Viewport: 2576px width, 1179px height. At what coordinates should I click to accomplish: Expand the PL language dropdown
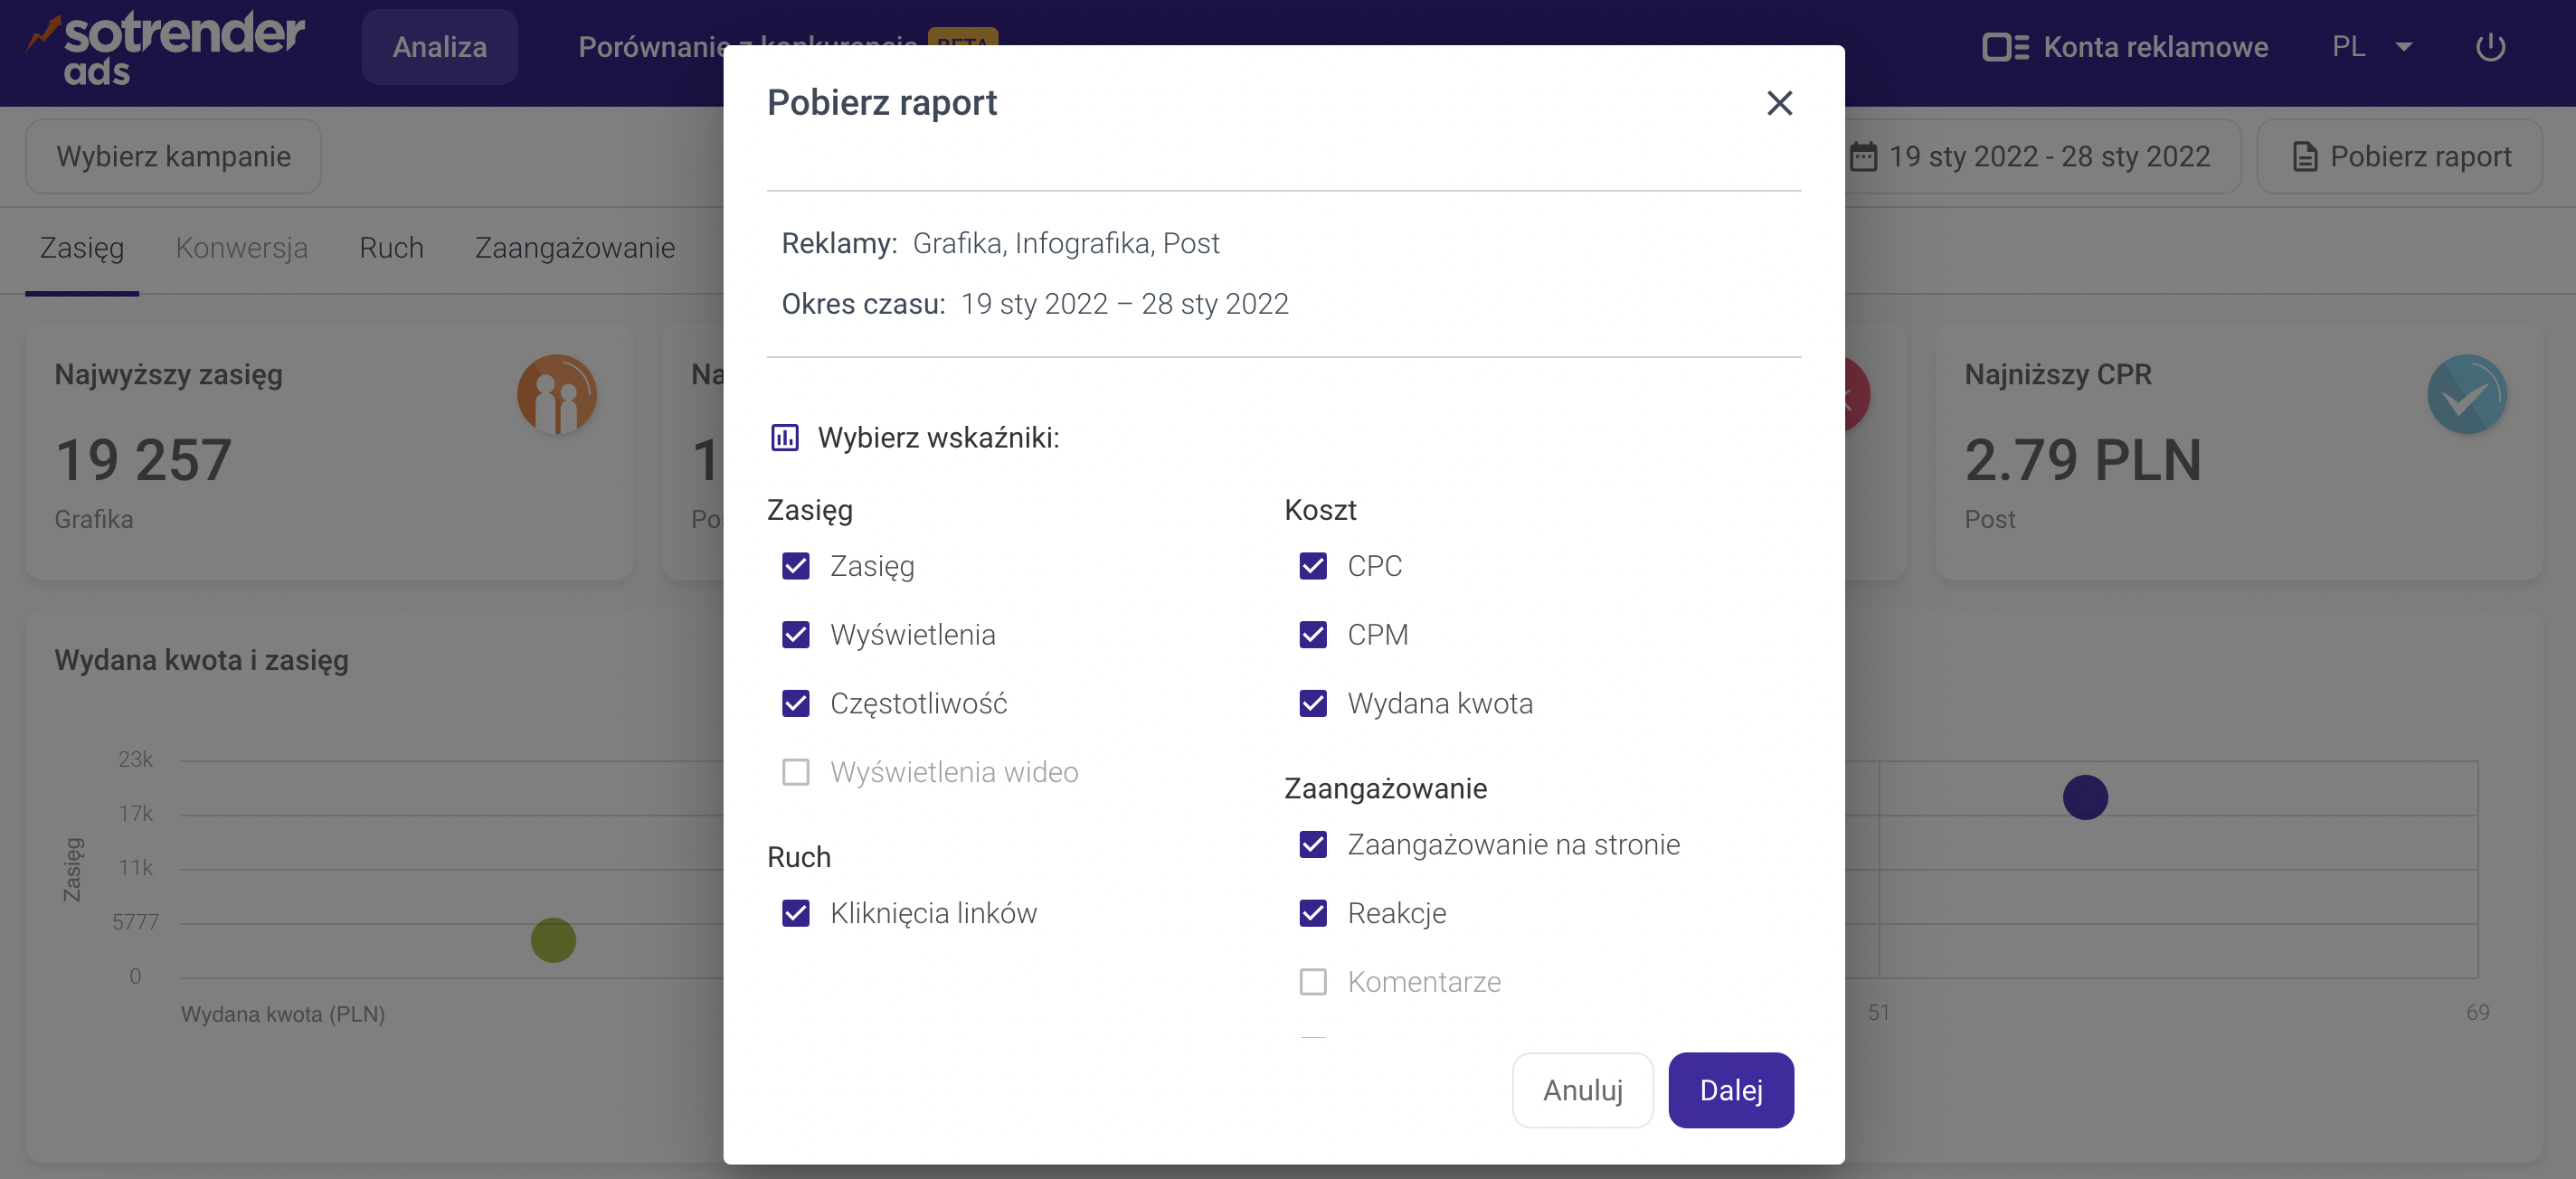[x=2372, y=47]
